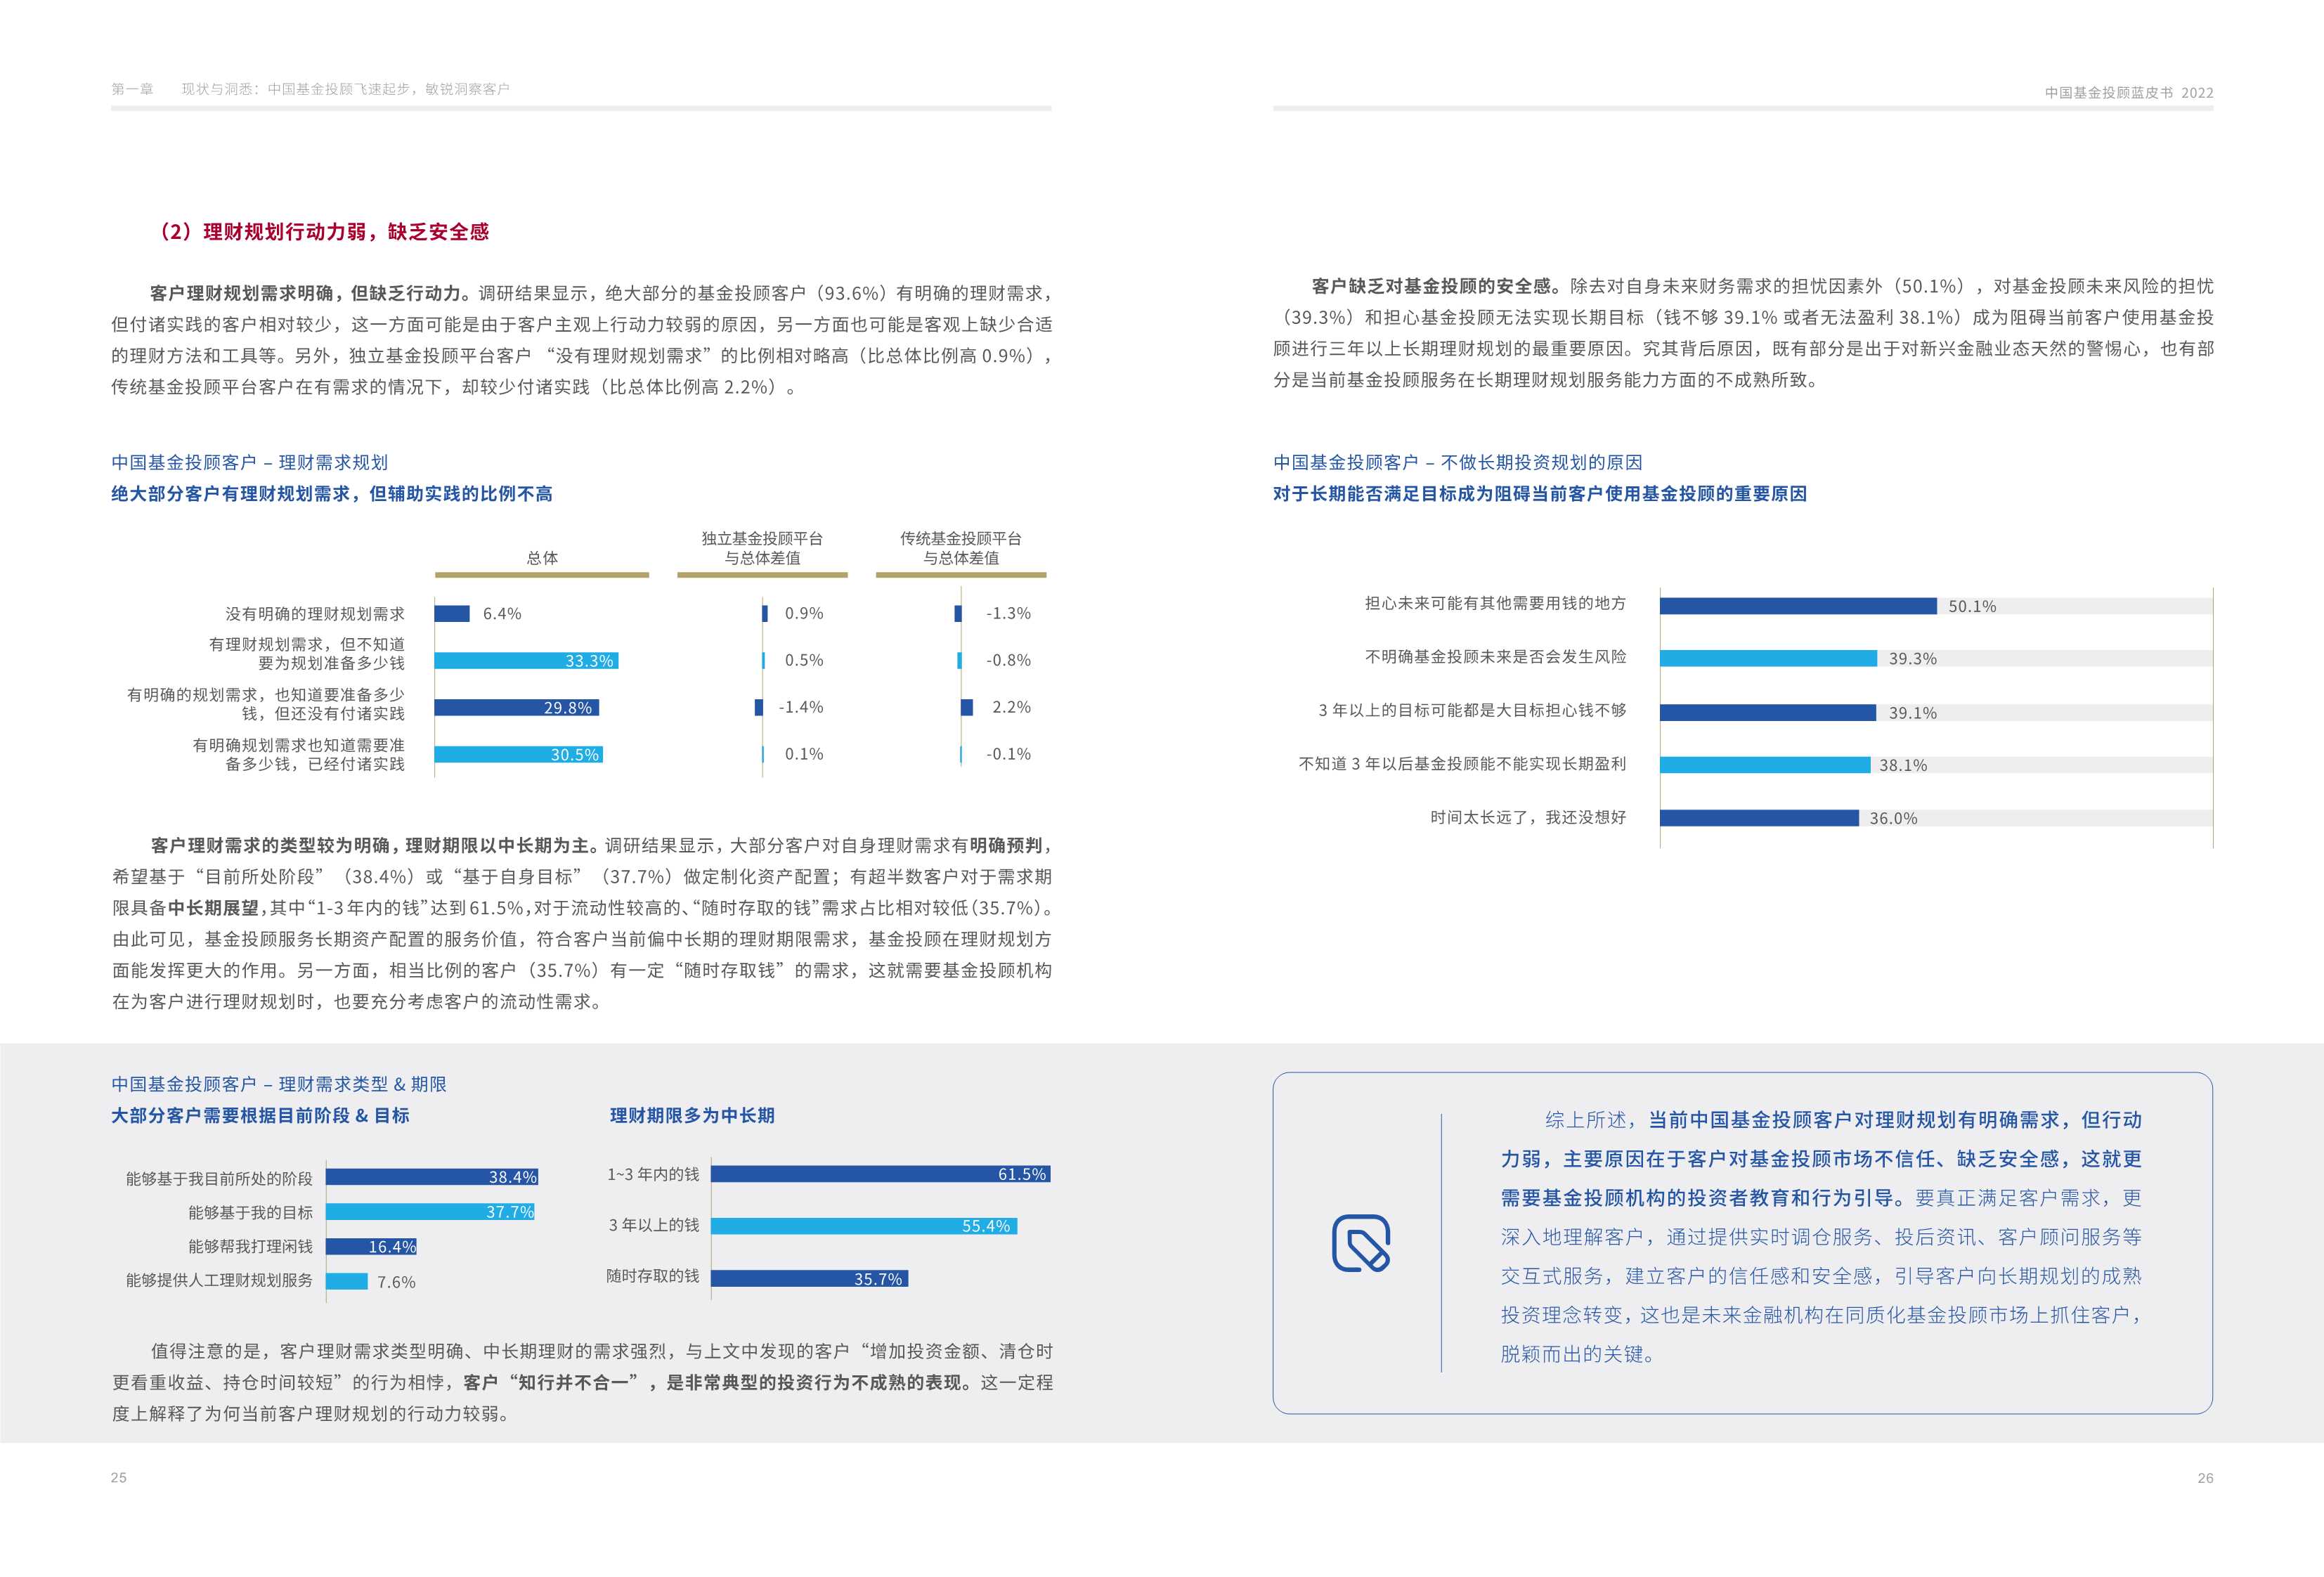Viewport: 2324px width, 1577px height.
Task: Click the label 3 年以上的钱
Action: click(654, 1225)
